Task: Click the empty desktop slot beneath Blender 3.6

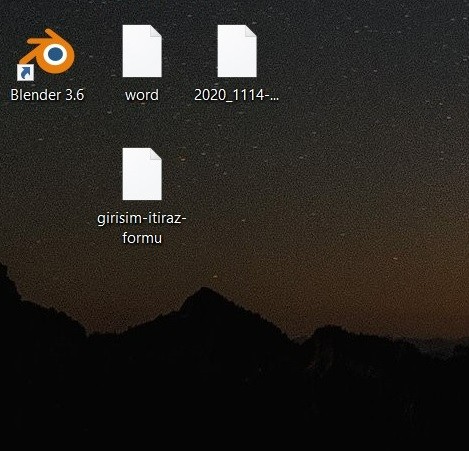Action: [47, 187]
